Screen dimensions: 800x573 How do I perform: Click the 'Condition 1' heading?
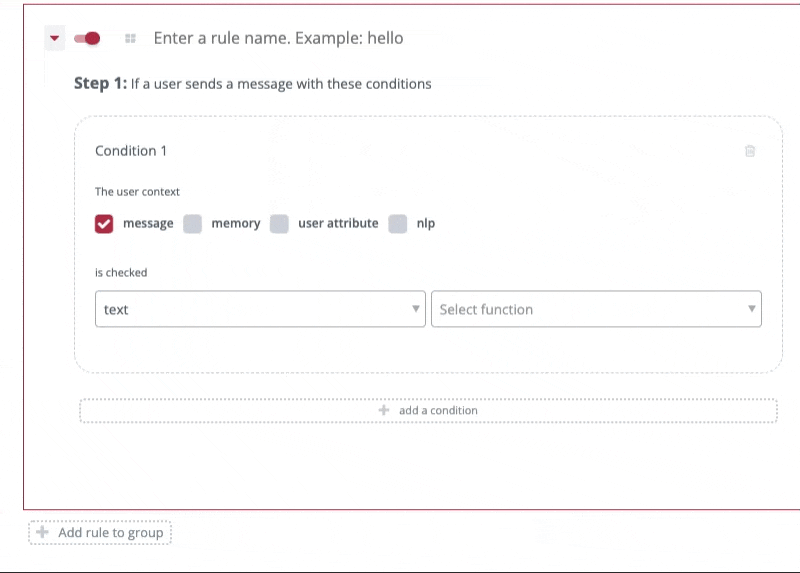pyautogui.click(x=131, y=151)
